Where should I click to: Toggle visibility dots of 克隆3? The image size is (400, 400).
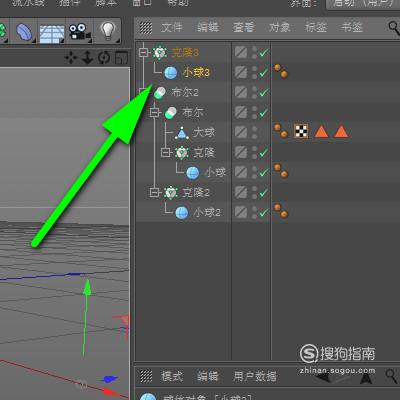point(254,53)
